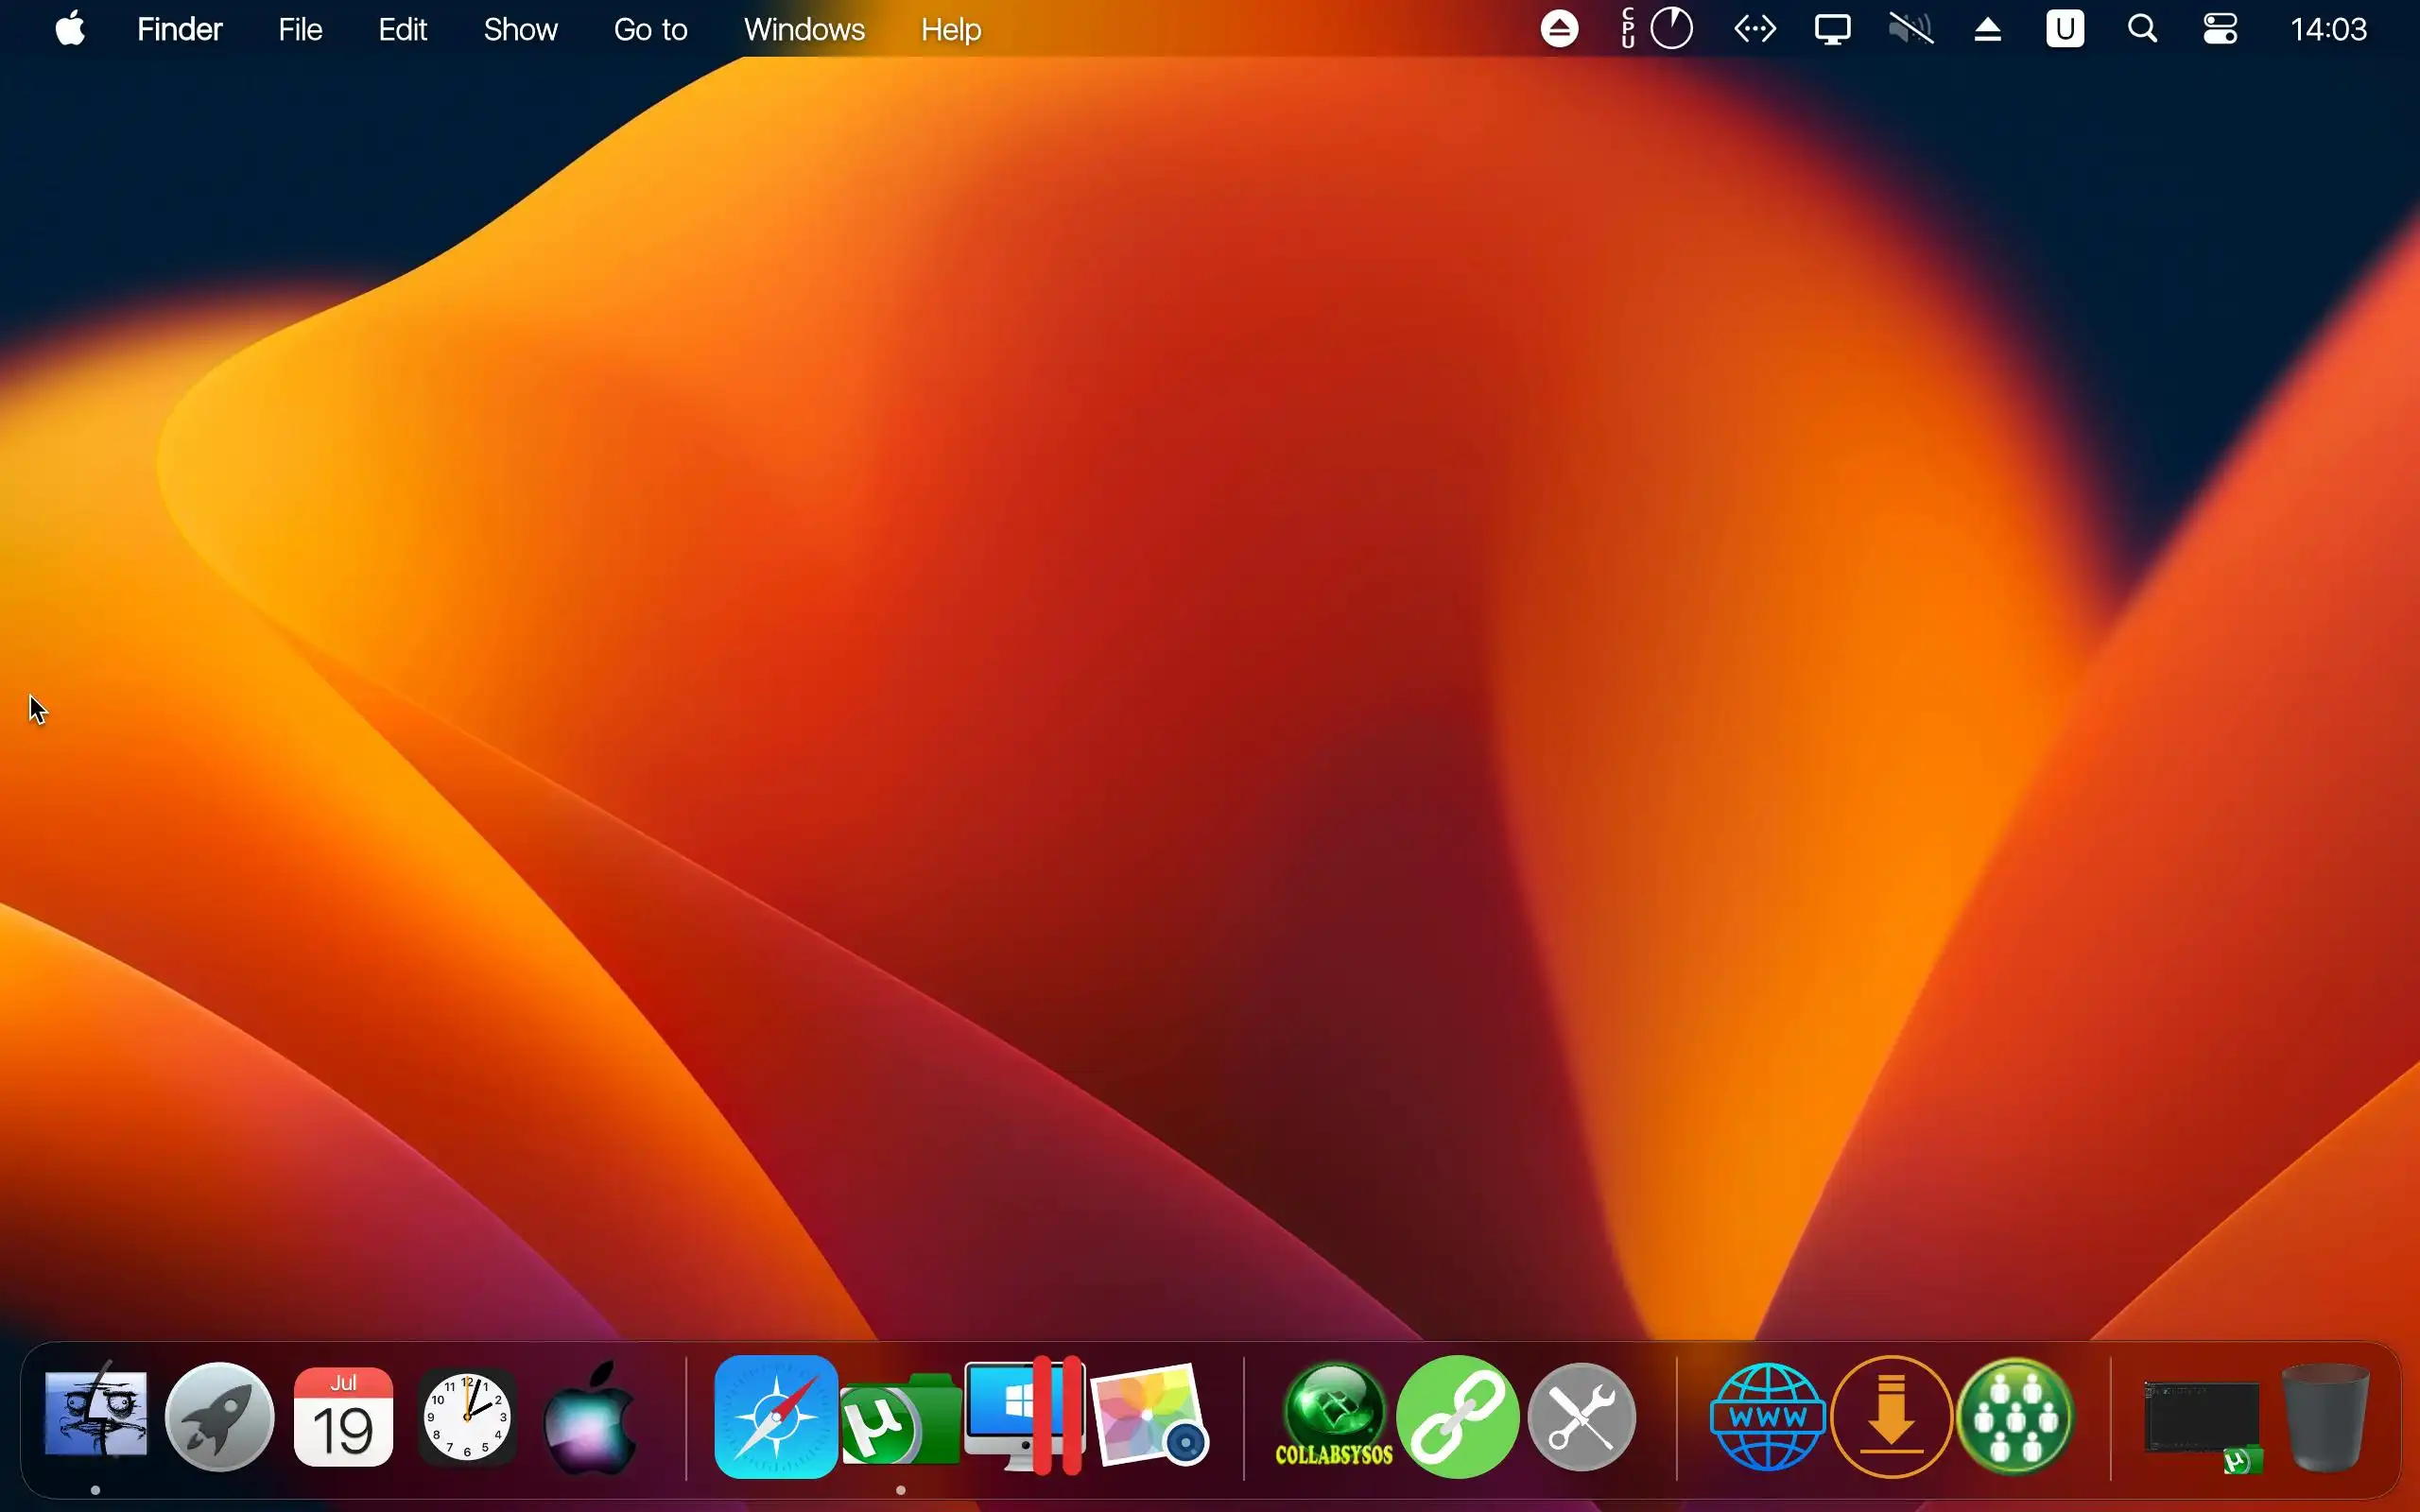Open the COLLABSYSOS dock icon
This screenshot has width=2420, height=1512.
pyautogui.click(x=1334, y=1416)
